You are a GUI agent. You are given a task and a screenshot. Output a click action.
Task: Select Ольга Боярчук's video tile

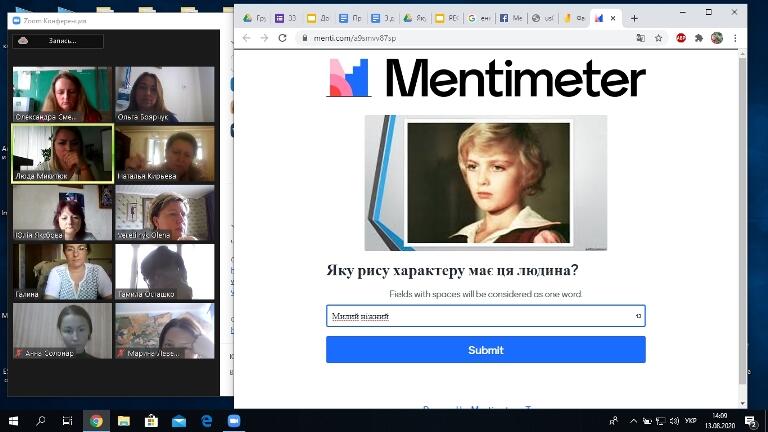(165, 94)
